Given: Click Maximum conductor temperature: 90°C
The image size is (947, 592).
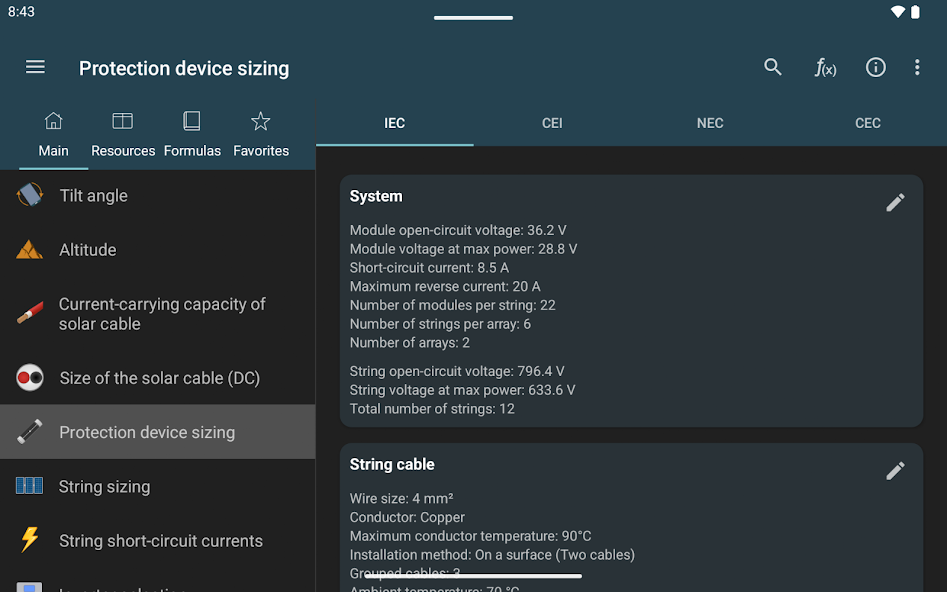Looking at the screenshot, I should 470,536.
